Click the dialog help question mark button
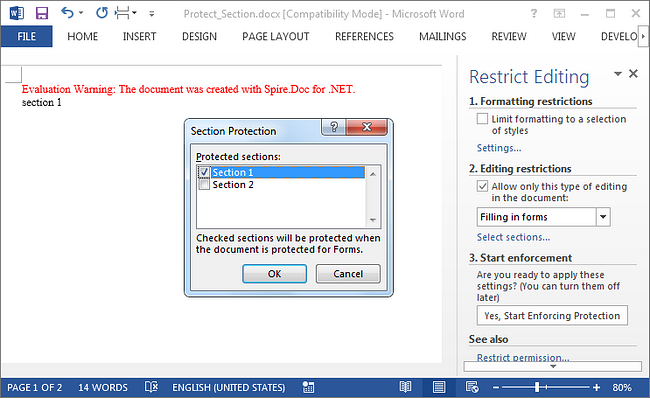This screenshot has width=650, height=398. (x=334, y=127)
